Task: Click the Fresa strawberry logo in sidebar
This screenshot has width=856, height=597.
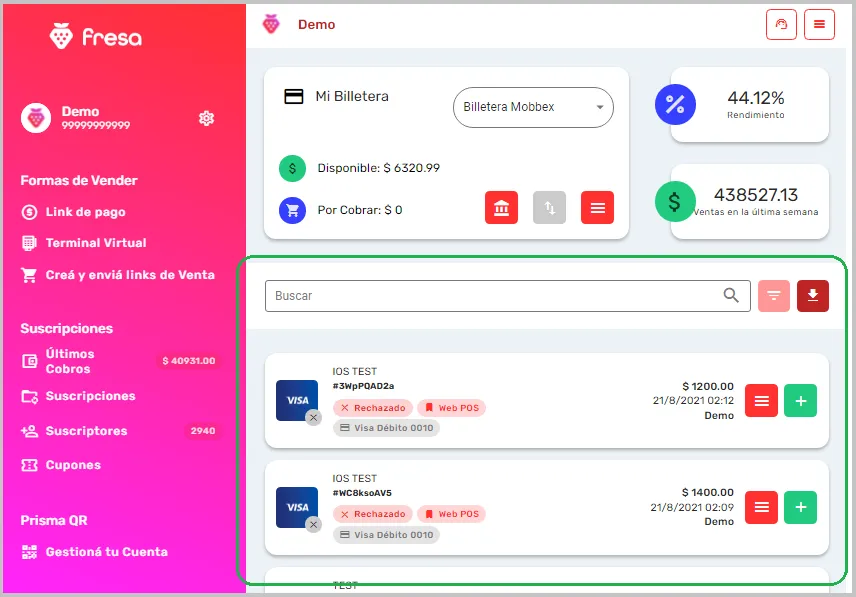Action: tap(96, 36)
